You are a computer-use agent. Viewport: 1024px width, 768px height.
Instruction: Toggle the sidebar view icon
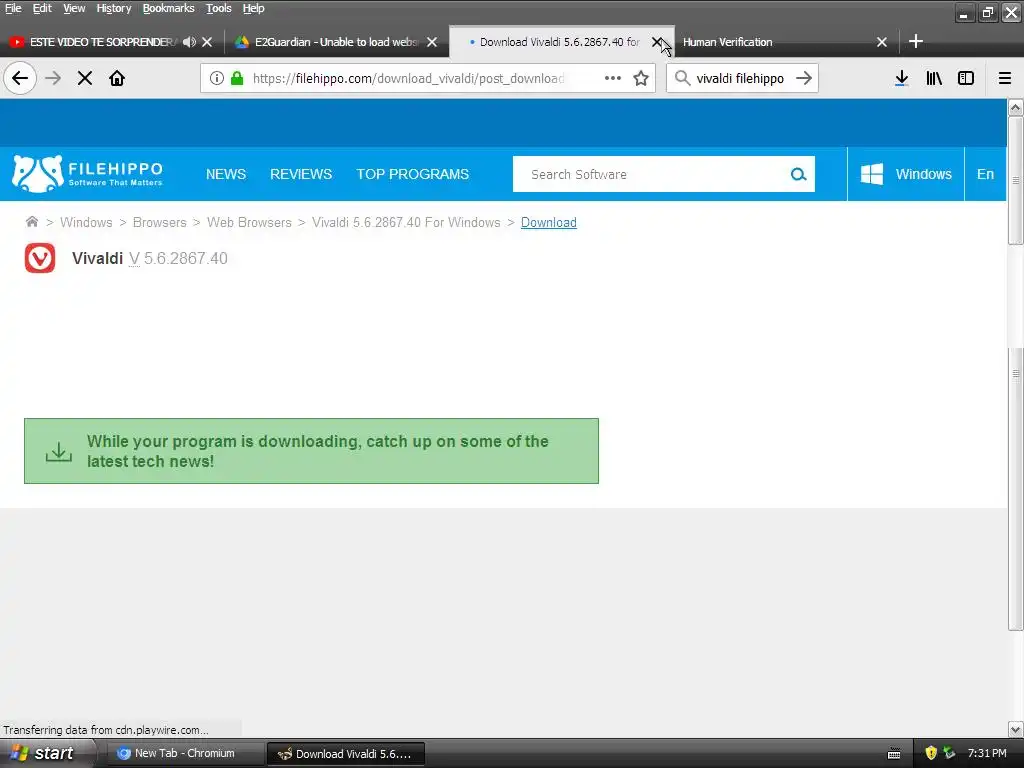tap(966, 78)
